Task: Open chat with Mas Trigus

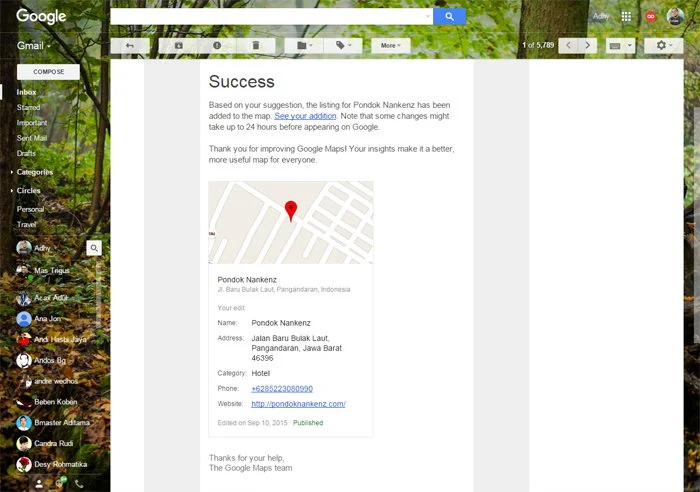Action: [43, 271]
